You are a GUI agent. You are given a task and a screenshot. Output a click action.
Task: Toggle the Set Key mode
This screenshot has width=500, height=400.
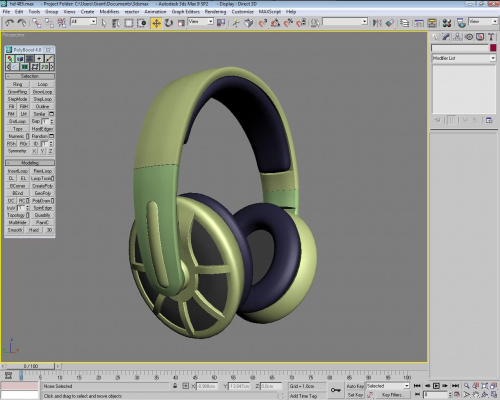[355, 395]
